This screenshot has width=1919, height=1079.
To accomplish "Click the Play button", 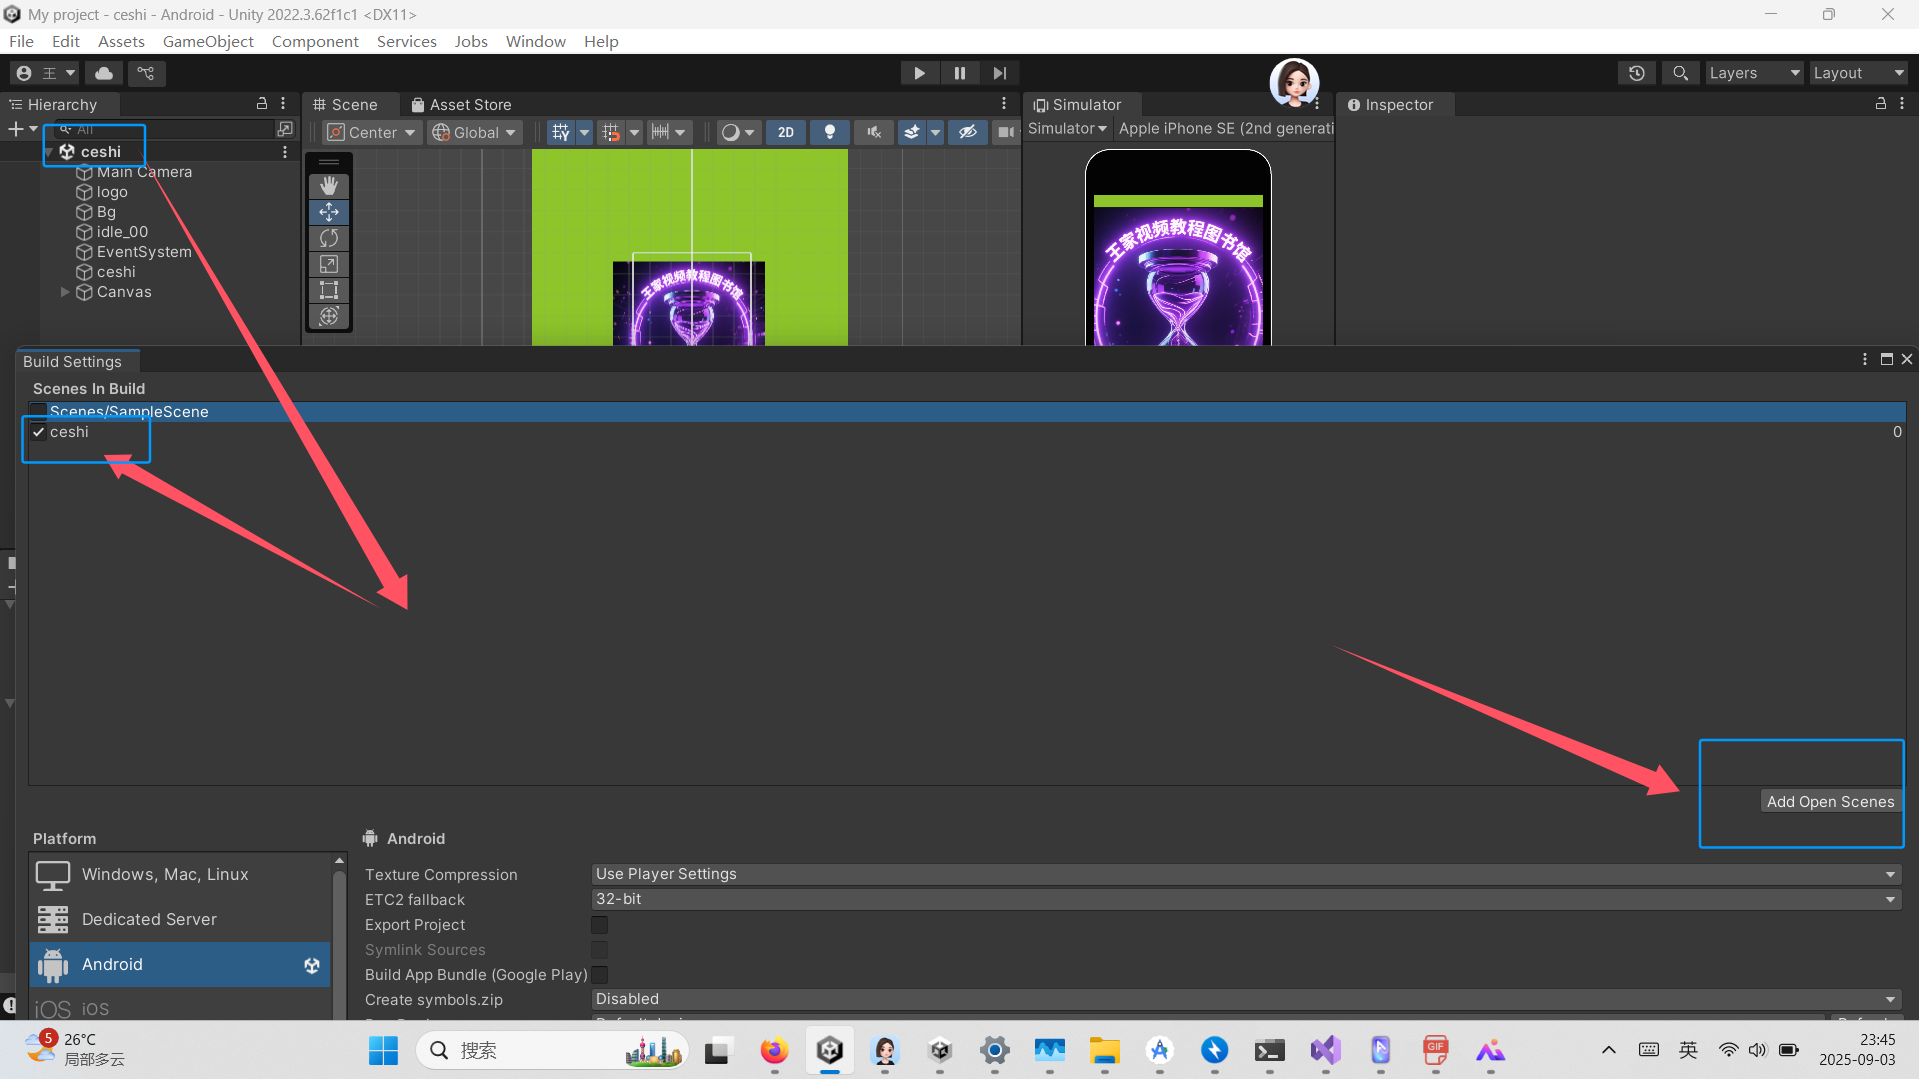I will pyautogui.click(x=919, y=73).
